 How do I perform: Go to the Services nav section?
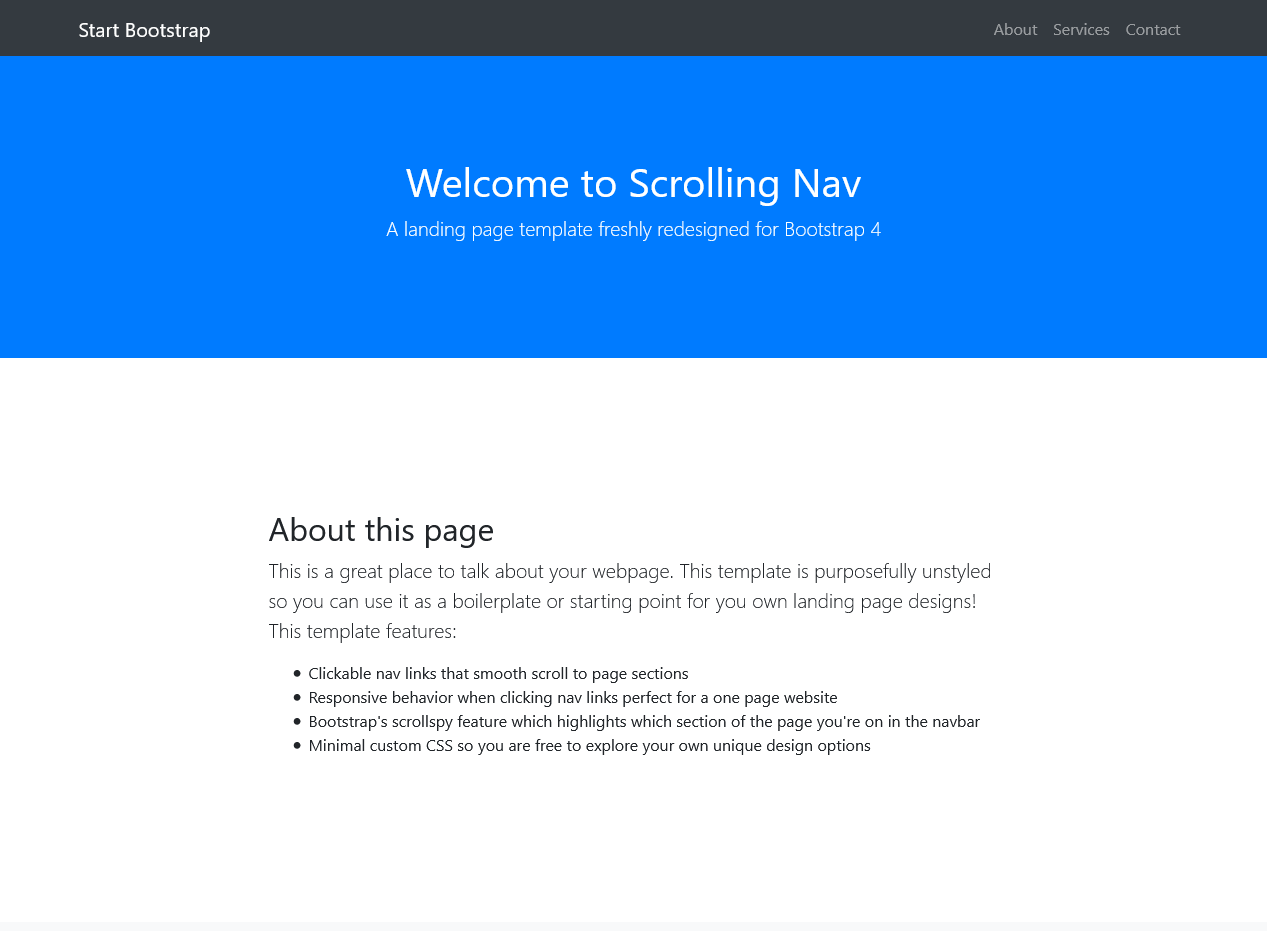tap(1080, 30)
